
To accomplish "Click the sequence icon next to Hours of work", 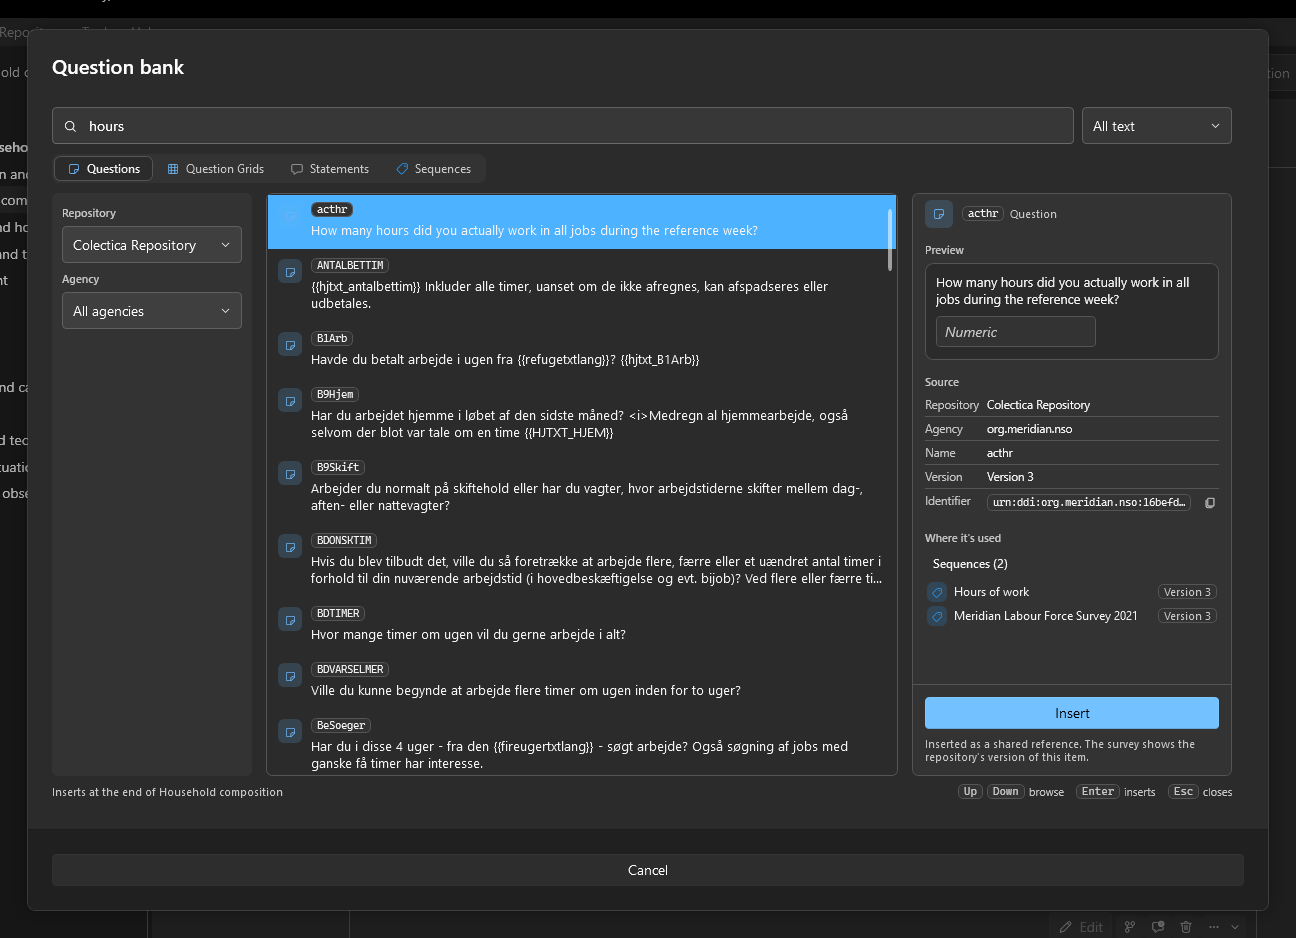I will tap(937, 592).
